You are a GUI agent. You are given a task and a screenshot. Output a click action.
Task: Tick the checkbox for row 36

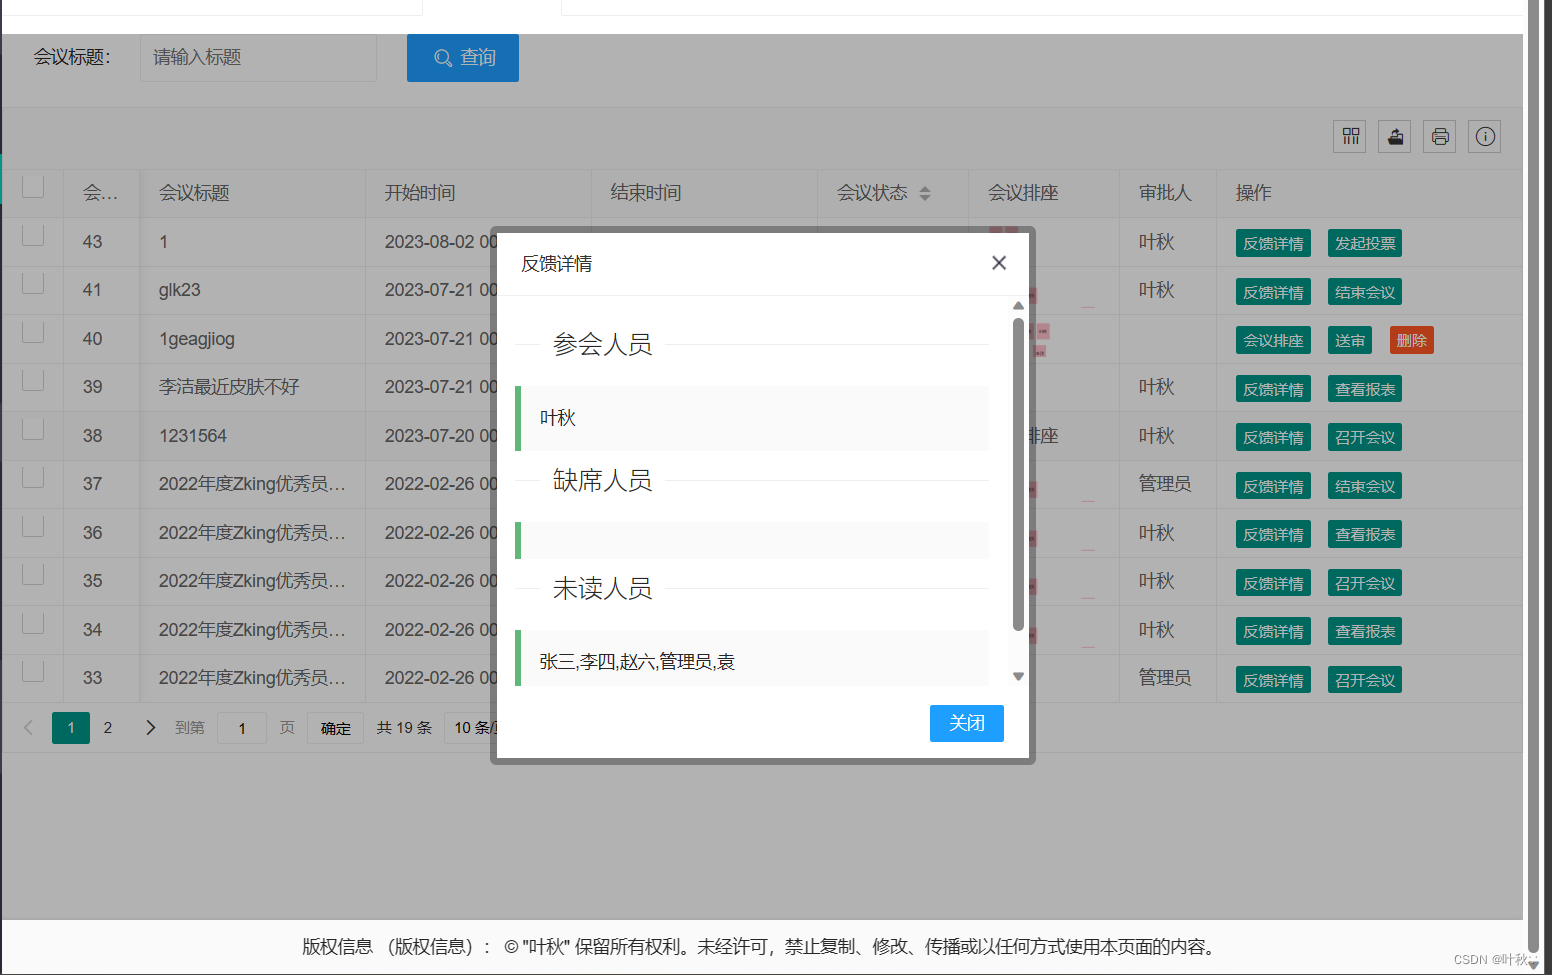click(33, 526)
